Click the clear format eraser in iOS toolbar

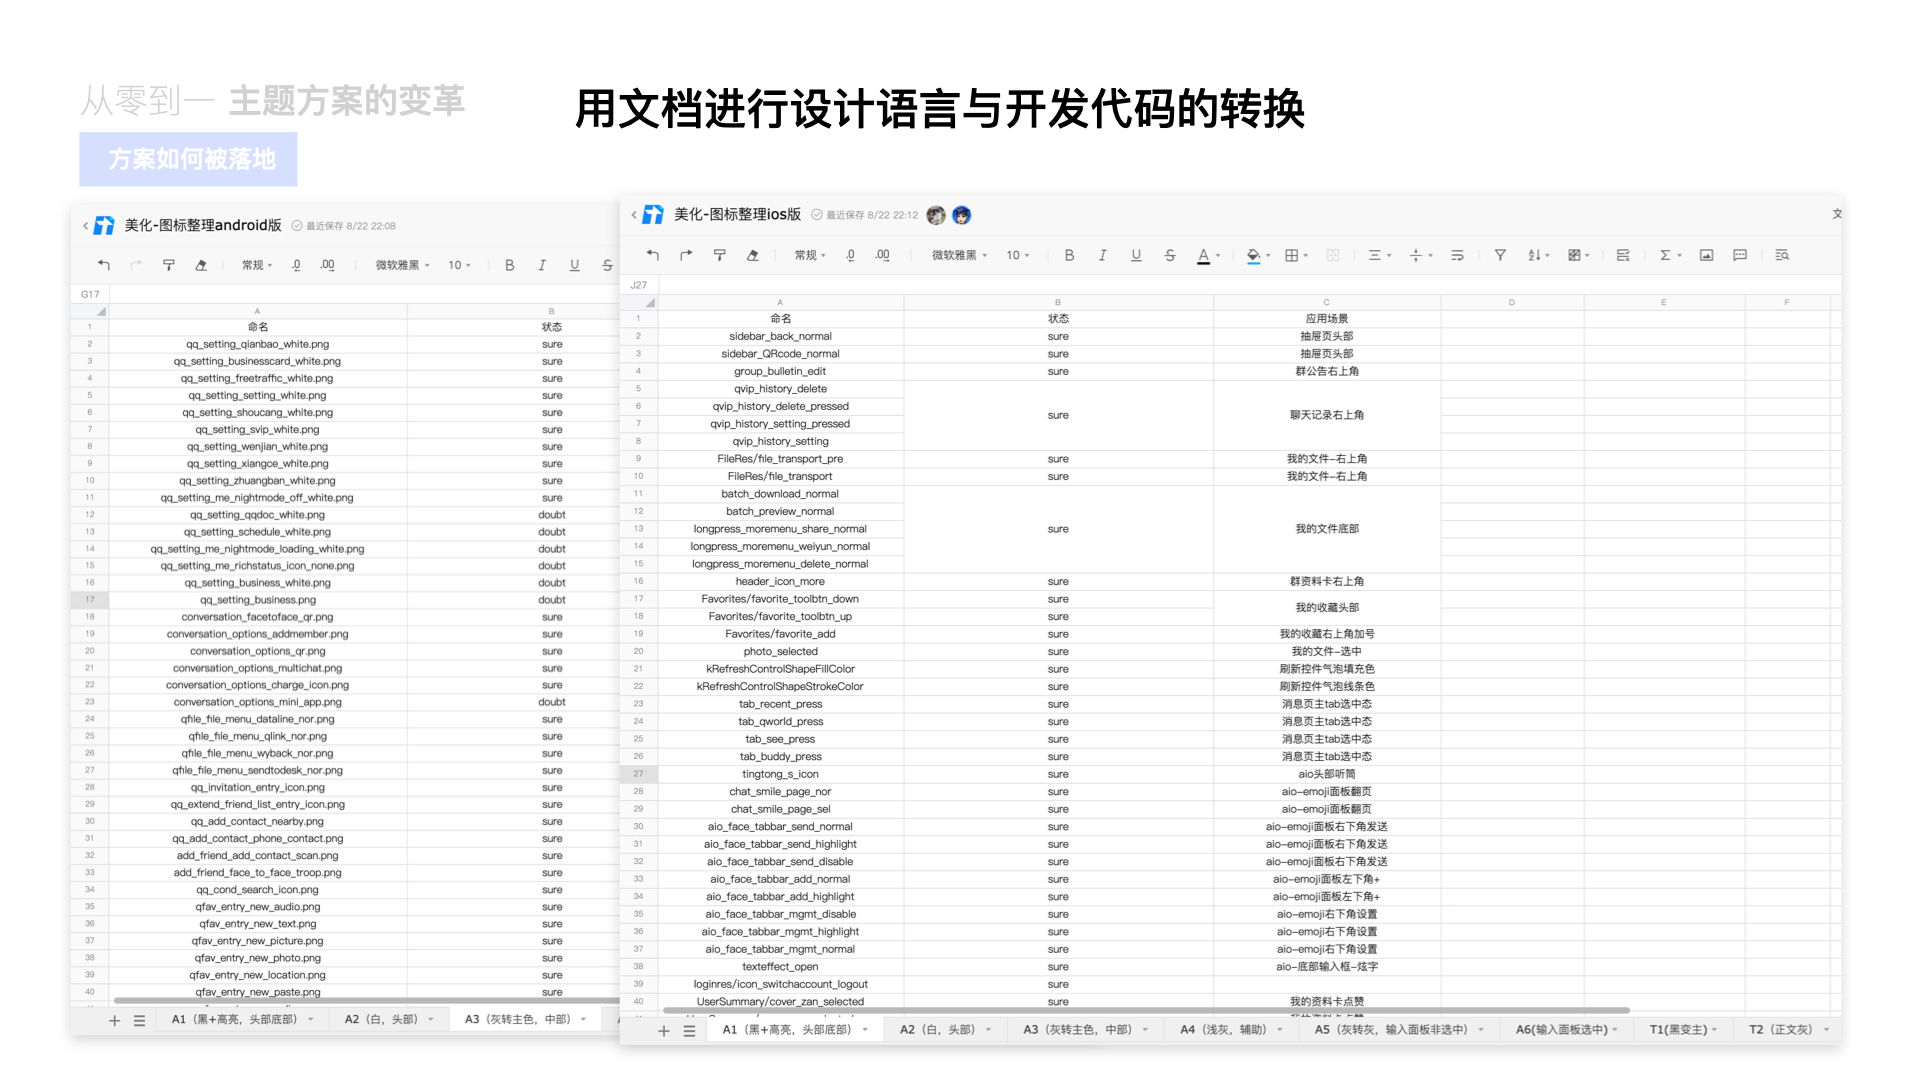[x=752, y=255]
